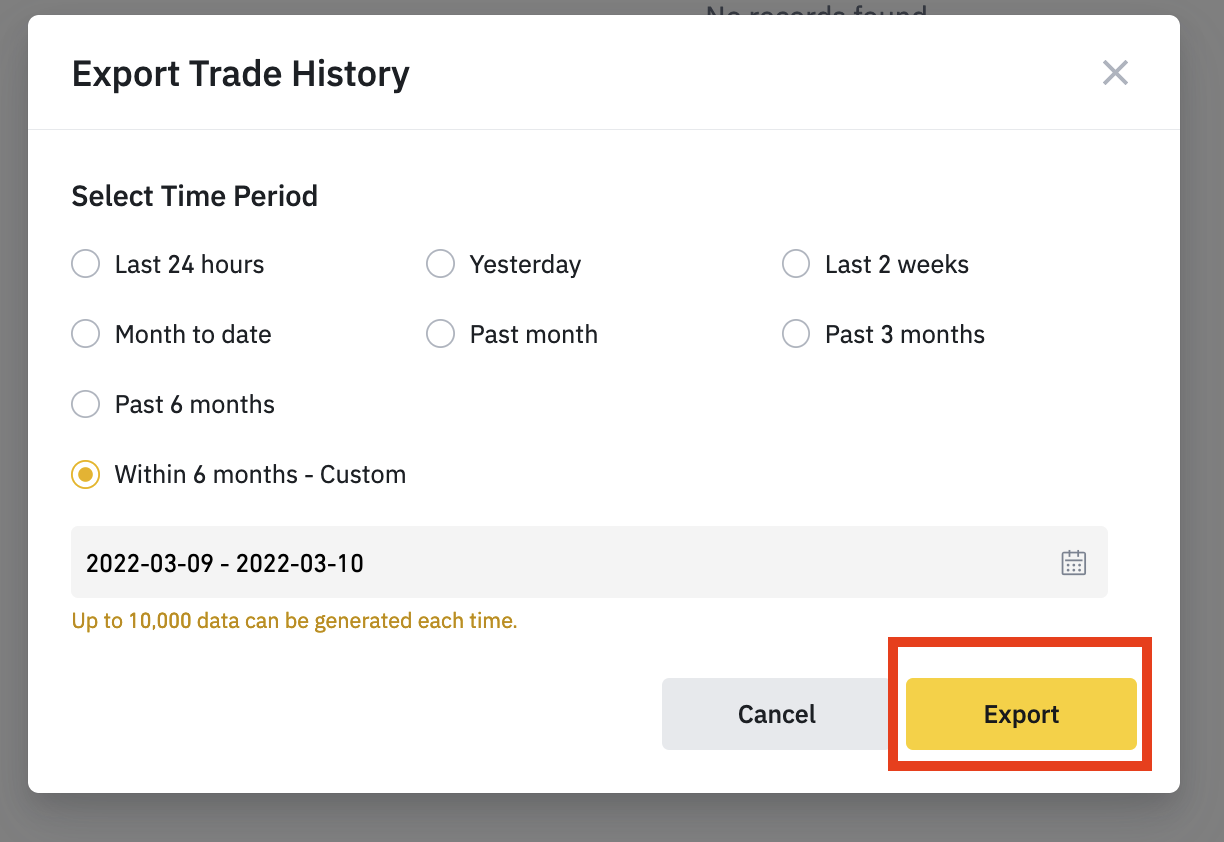This screenshot has height=842, width=1224.
Task: Close the Export Trade History dialog
Action: click(1115, 72)
